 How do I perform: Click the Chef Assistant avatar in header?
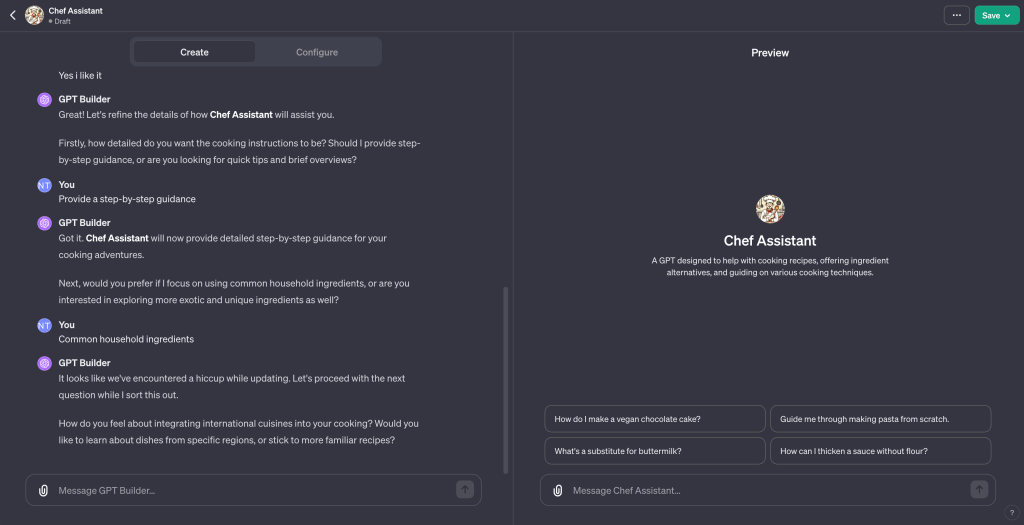point(34,15)
